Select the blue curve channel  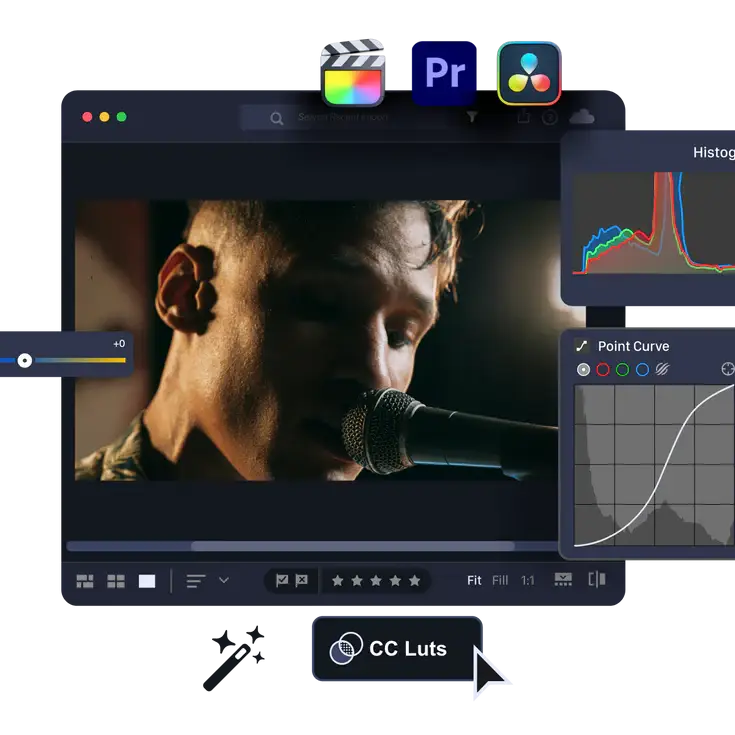[x=642, y=370]
